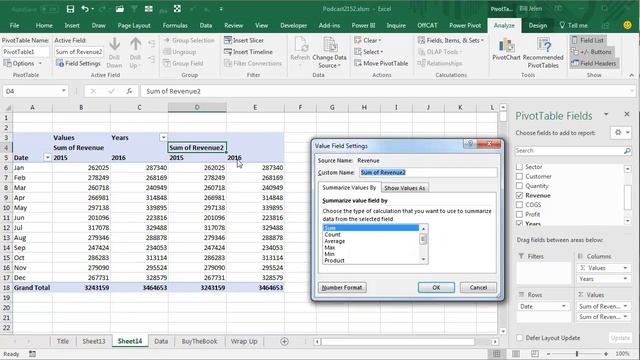Open the Formulas ribbon tab

(x=175, y=25)
